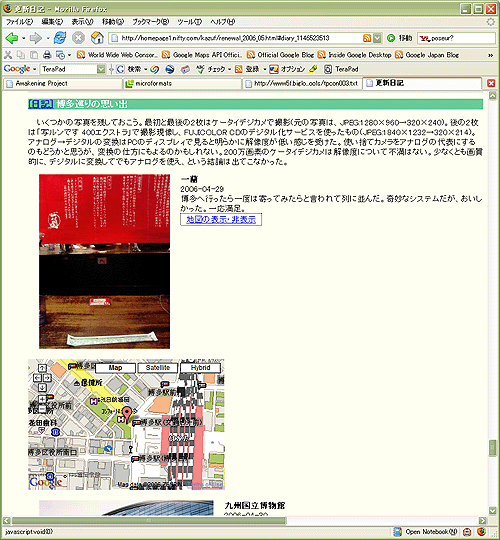The width and height of the screenshot is (500, 540).
Task: Show more bookmarks with the chevron
Action: (490, 55)
